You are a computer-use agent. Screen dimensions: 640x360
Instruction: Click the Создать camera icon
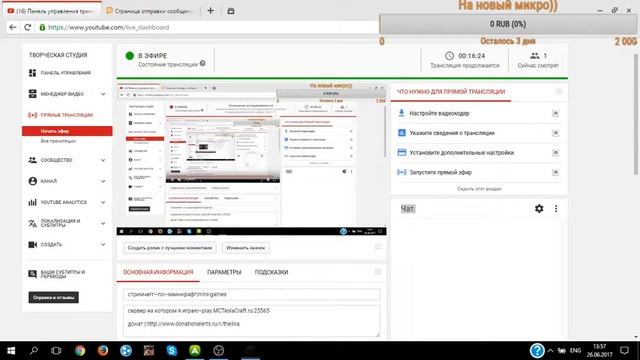click(x=32, y=244)
